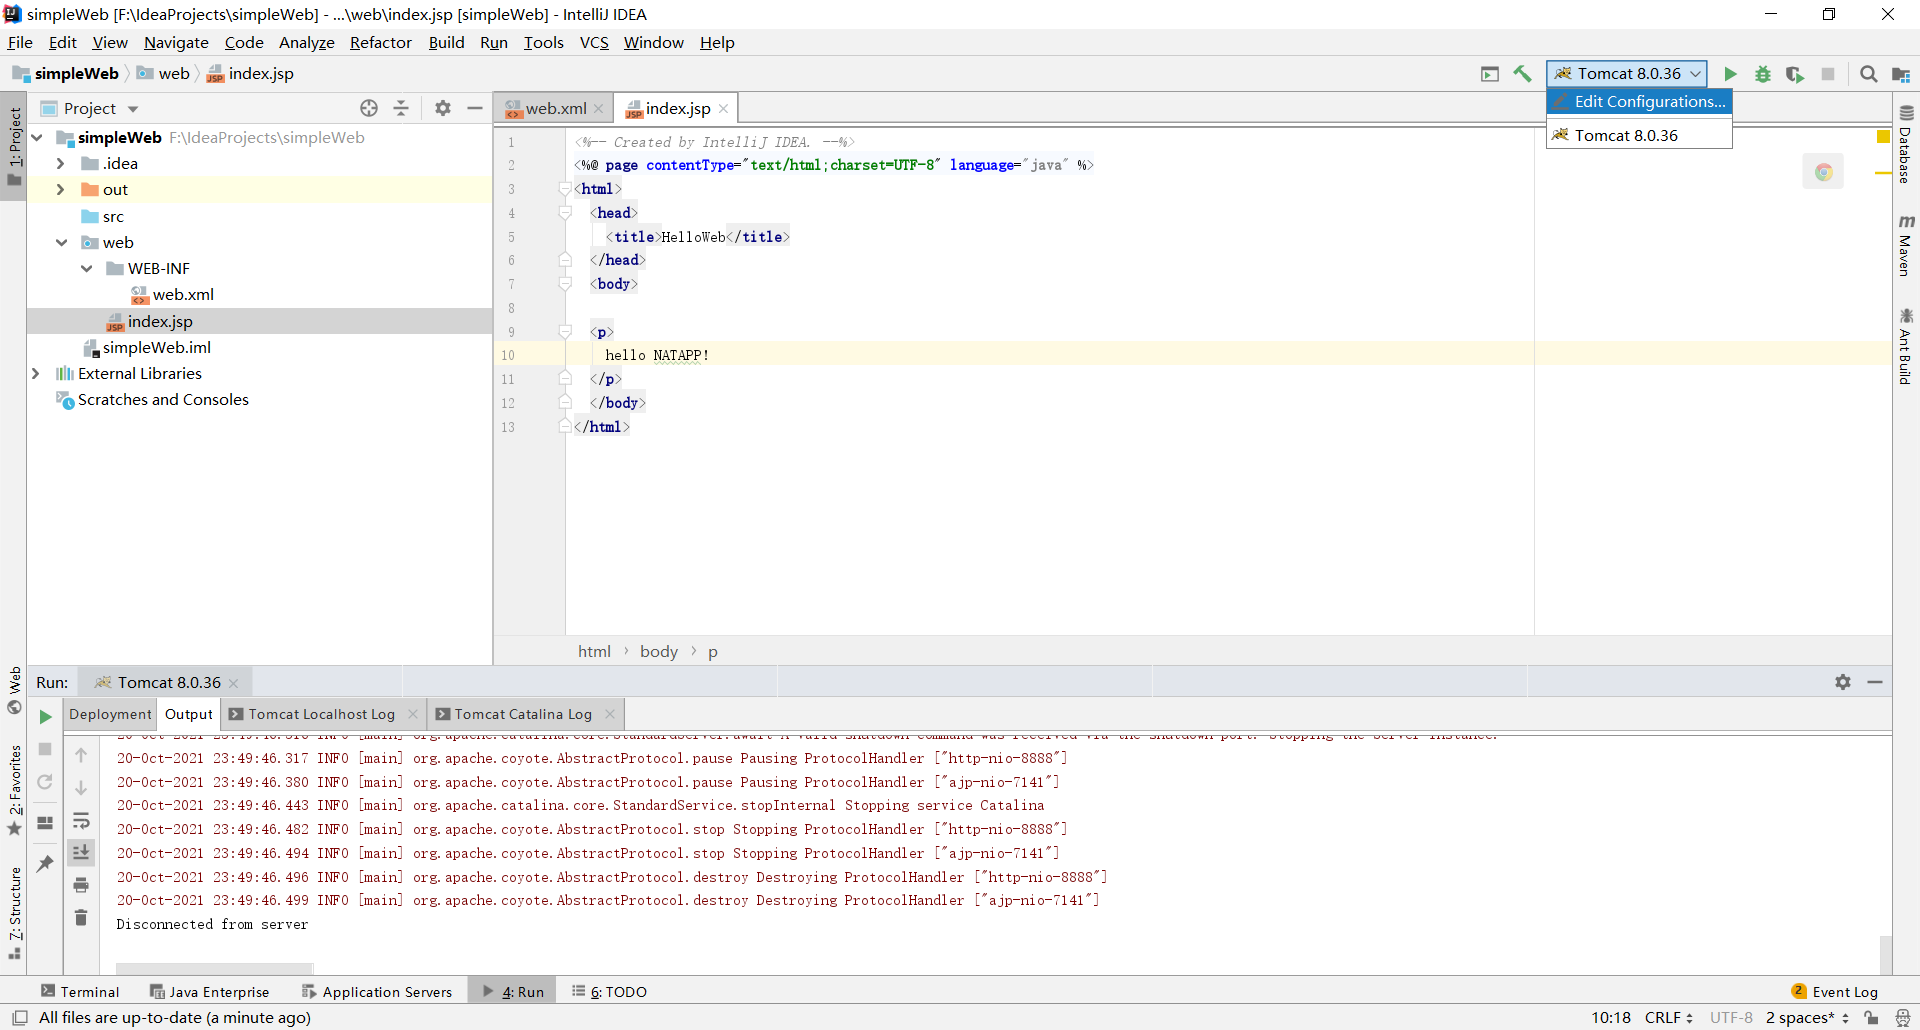
Task: Click the locate file crosshair icon in Project panel
Action: (x=369, y=108)
